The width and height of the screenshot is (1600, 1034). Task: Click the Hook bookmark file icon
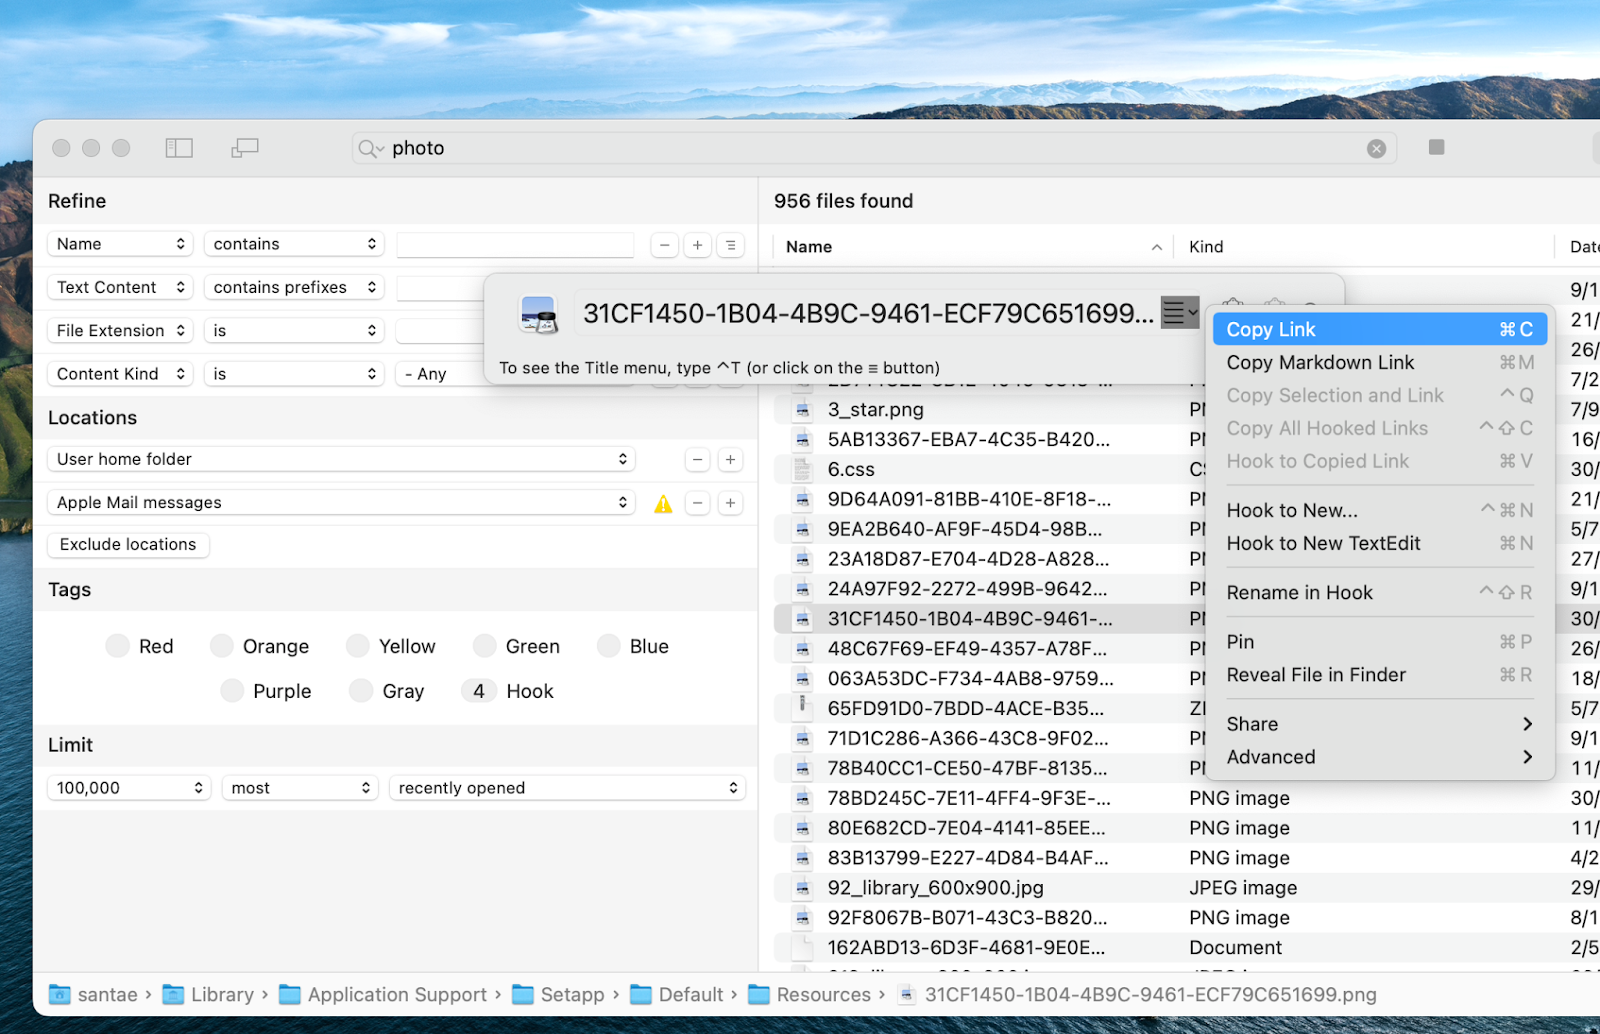click(x=539, y=314)
